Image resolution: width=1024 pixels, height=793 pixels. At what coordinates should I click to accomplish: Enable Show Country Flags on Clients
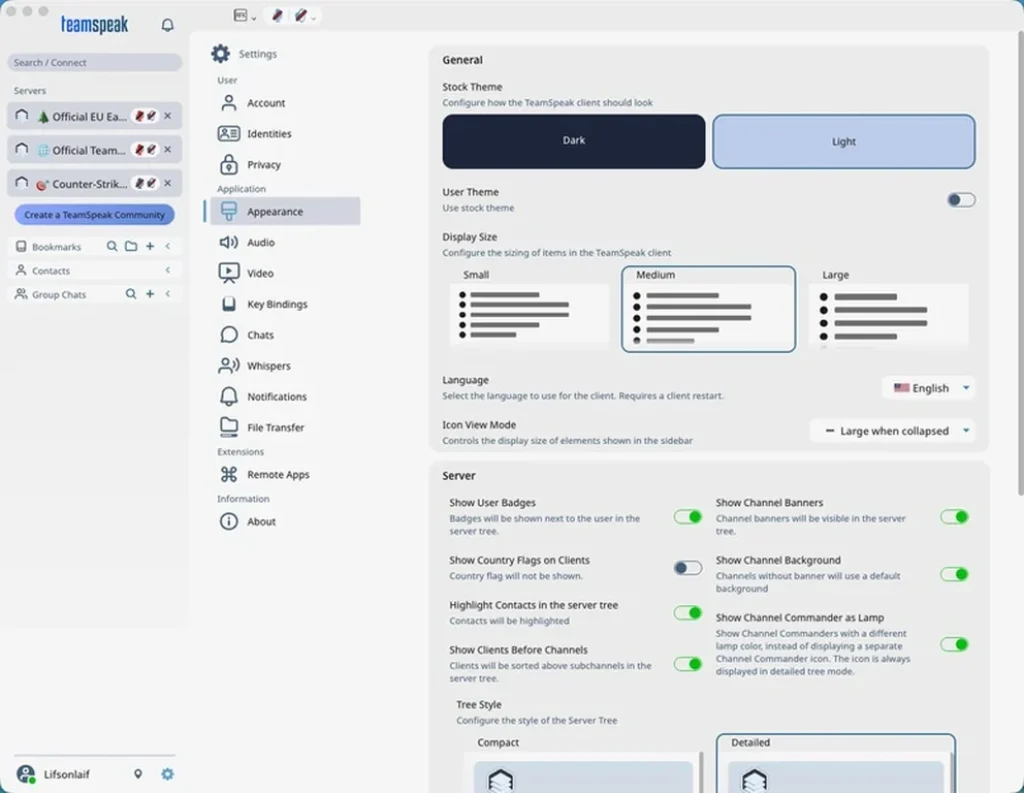(688, 568)
